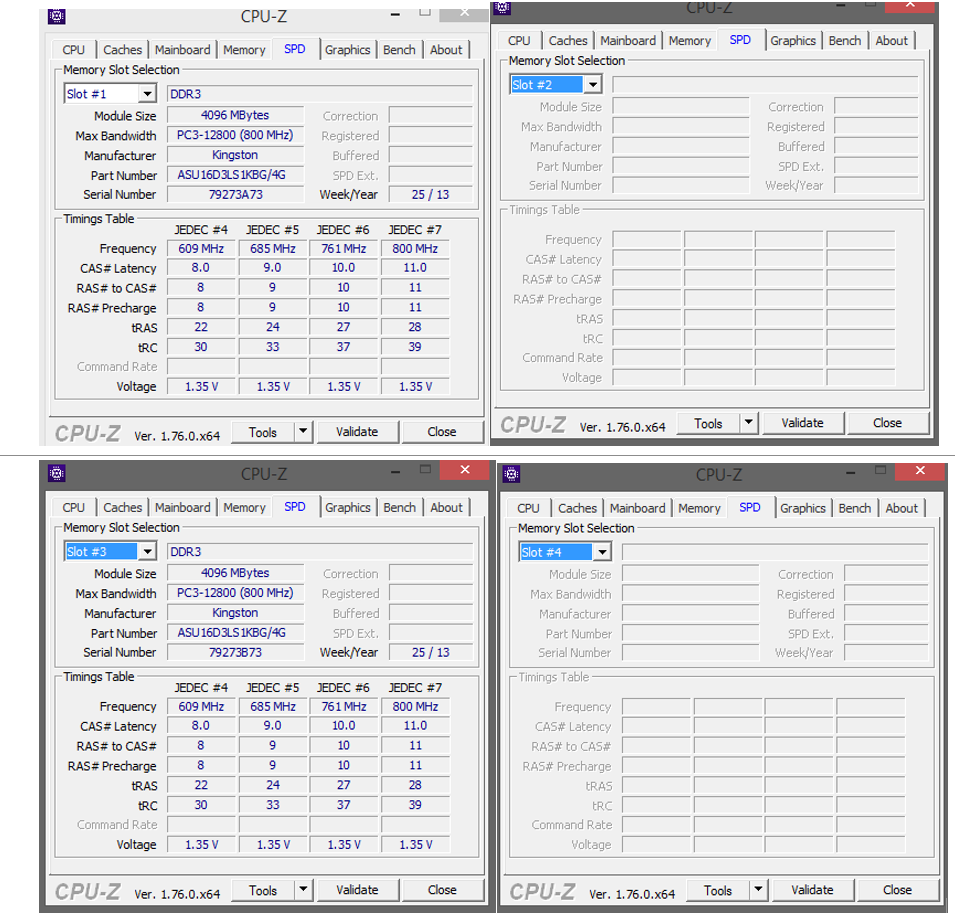Open the Slot #4 memory slot dropdown
Screen dimensions: 955x922
point(602,552)
